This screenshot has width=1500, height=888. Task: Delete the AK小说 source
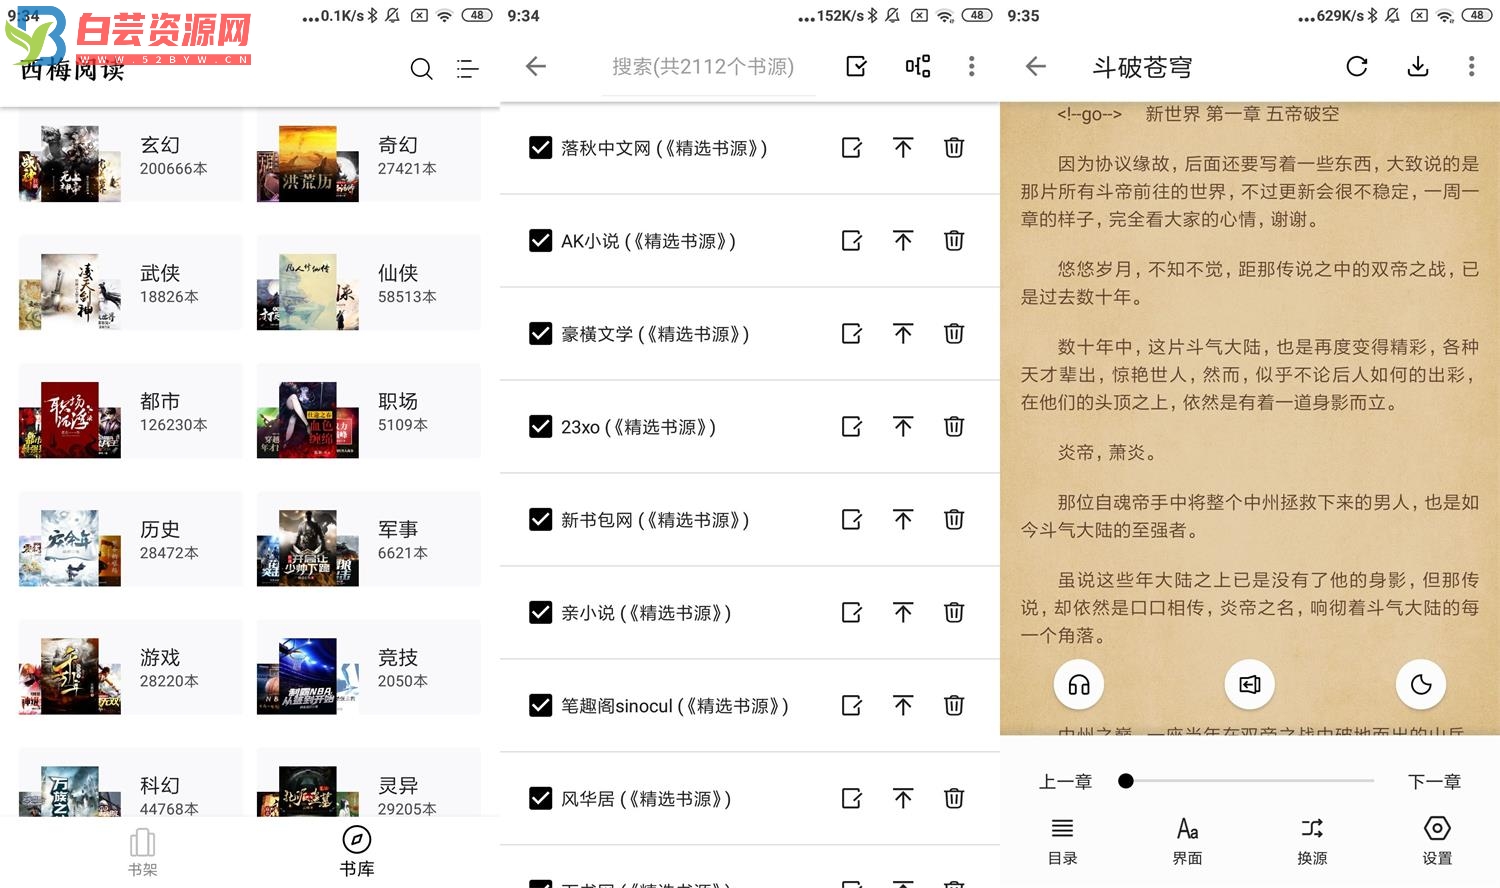point(954,241)
